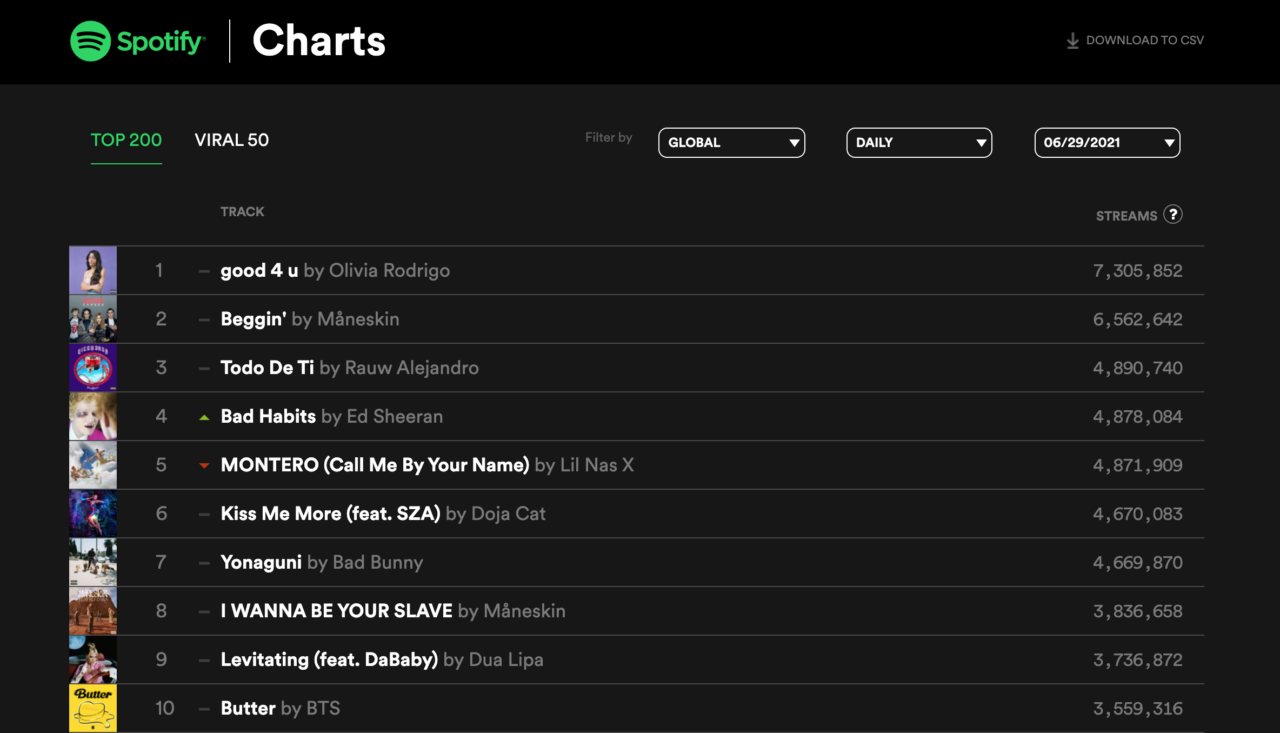Click the Spotify logo icon
Viewport: 1280px width, 733px height.
click(90, 41)
